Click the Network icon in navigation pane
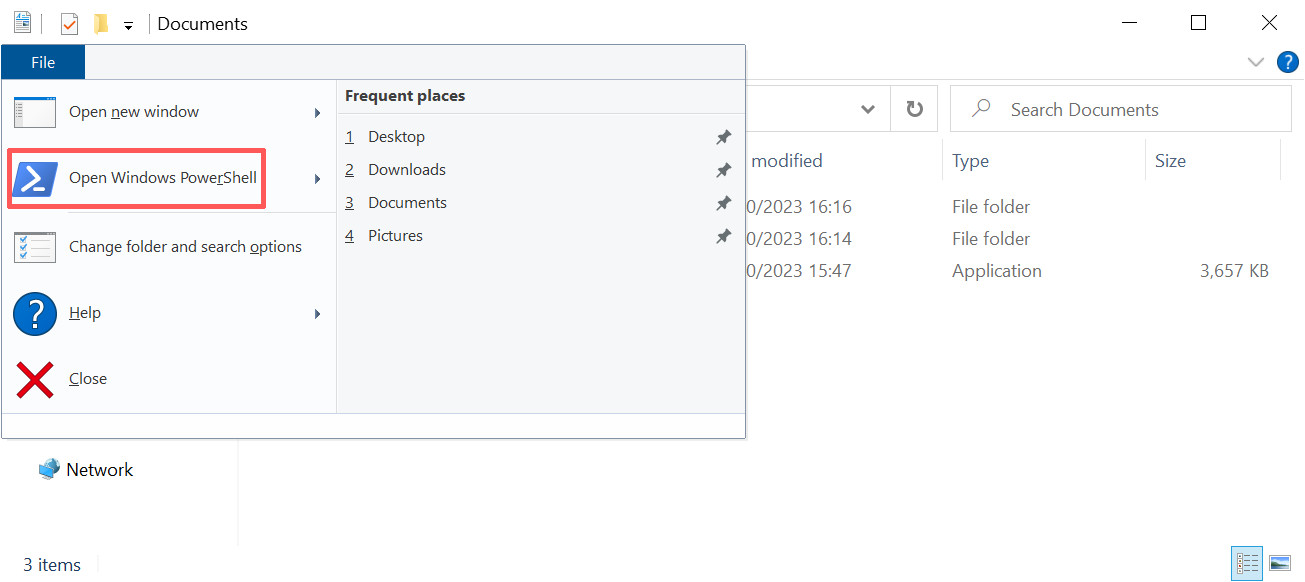Screen dimensions: 1305x582 (49, 469)
